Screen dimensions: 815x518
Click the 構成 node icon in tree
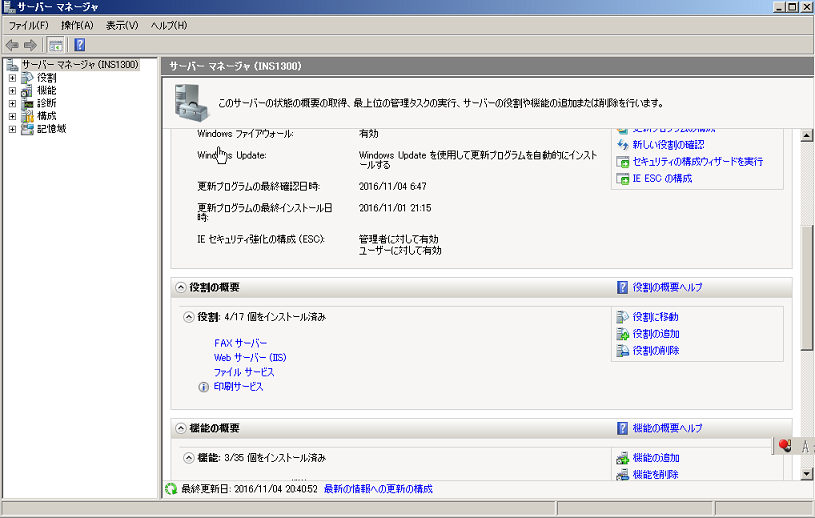[28, 116]
